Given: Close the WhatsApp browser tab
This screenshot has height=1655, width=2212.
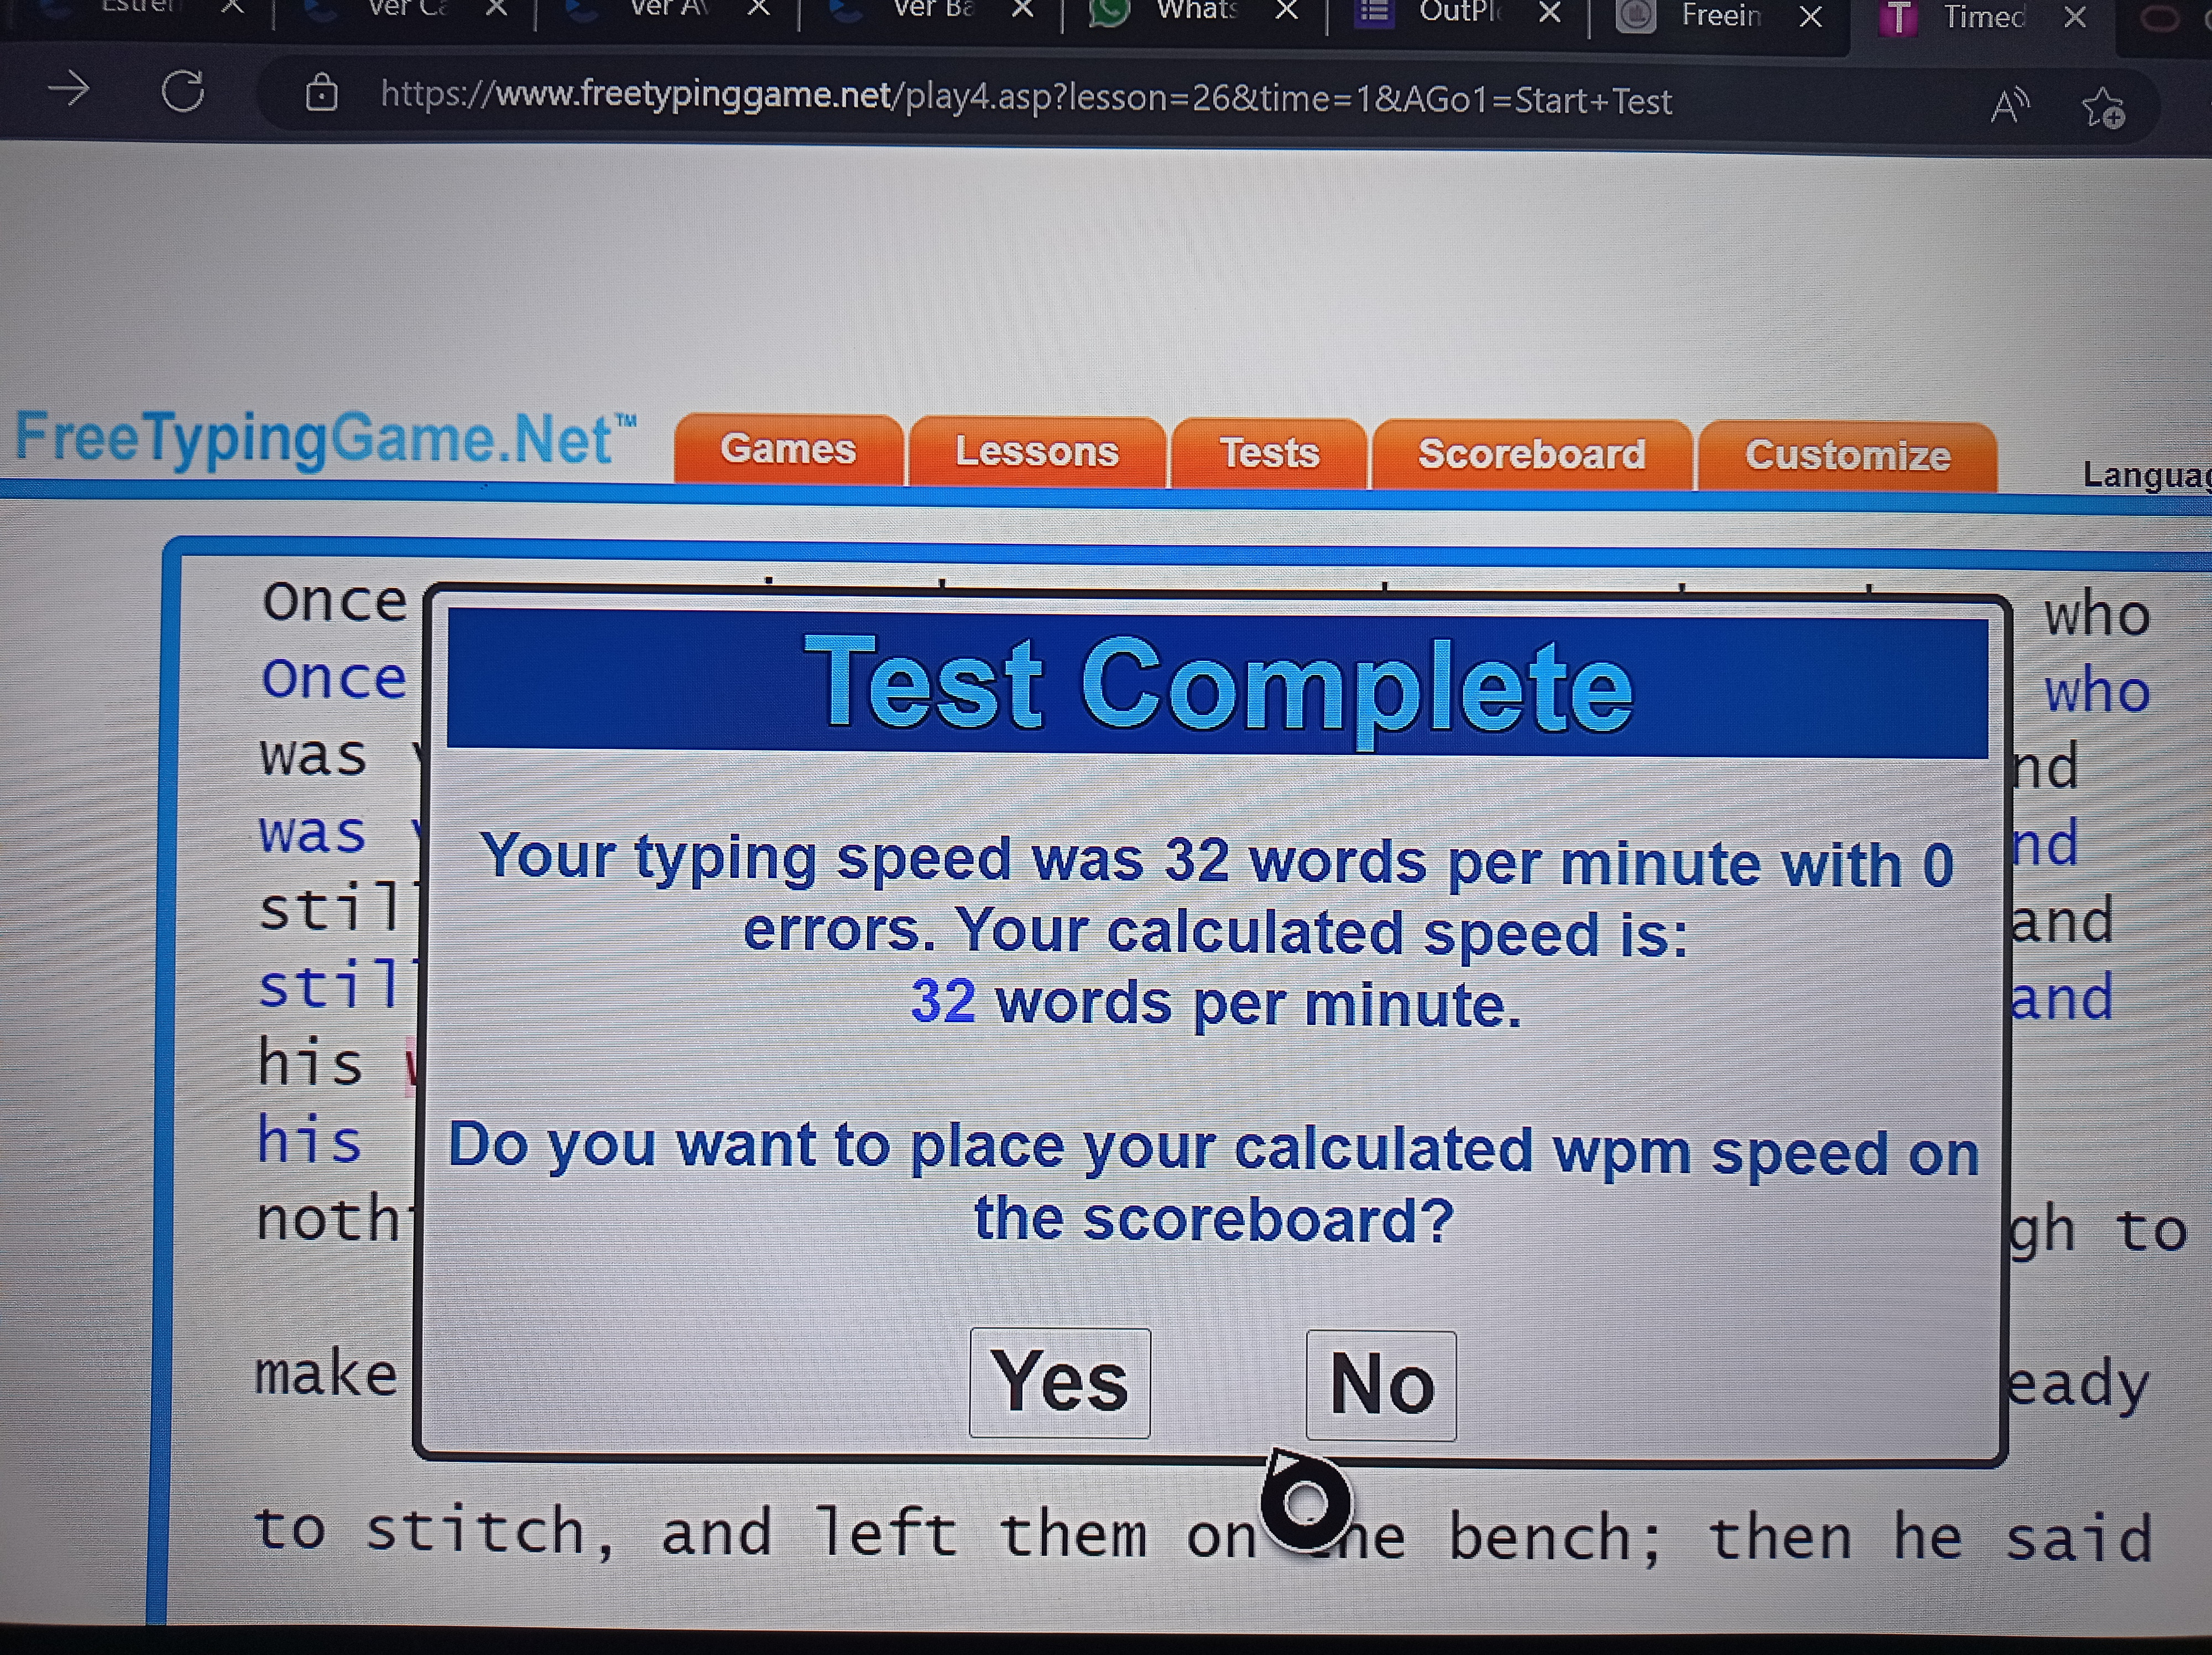Looking at the screenshot, I should (1287, 11).
